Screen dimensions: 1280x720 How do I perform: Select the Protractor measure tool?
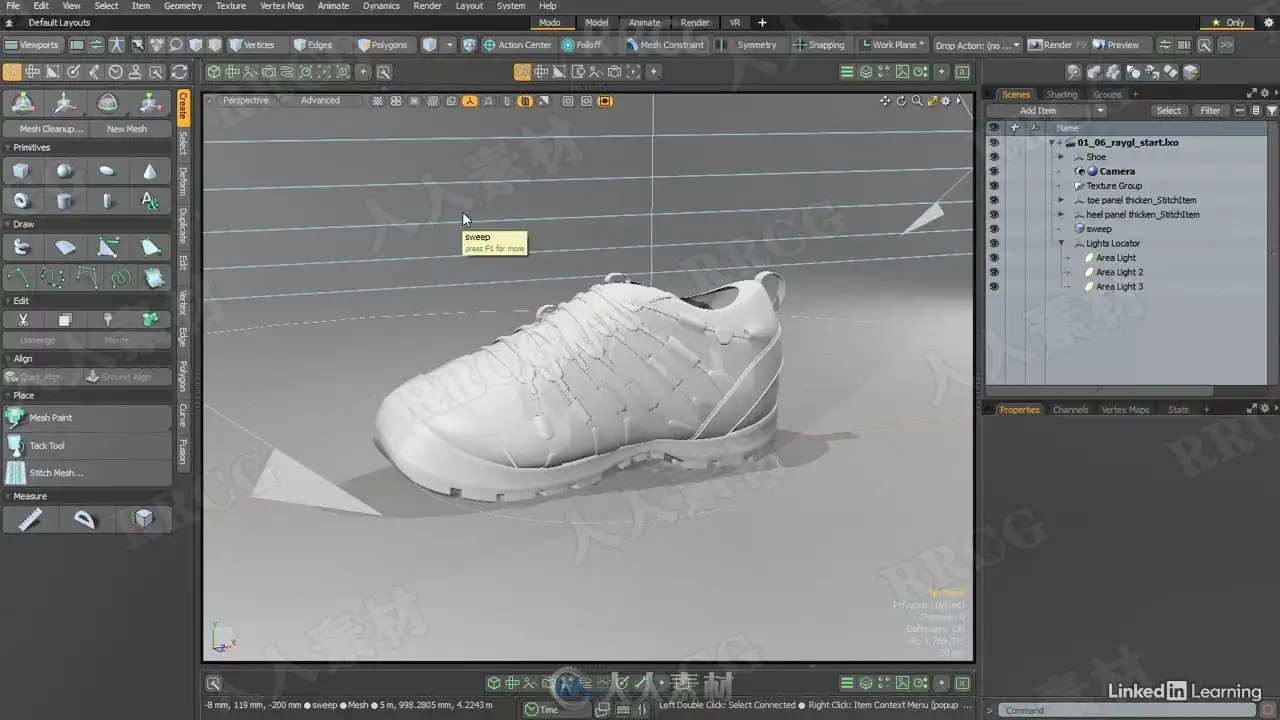coord(86,519)
